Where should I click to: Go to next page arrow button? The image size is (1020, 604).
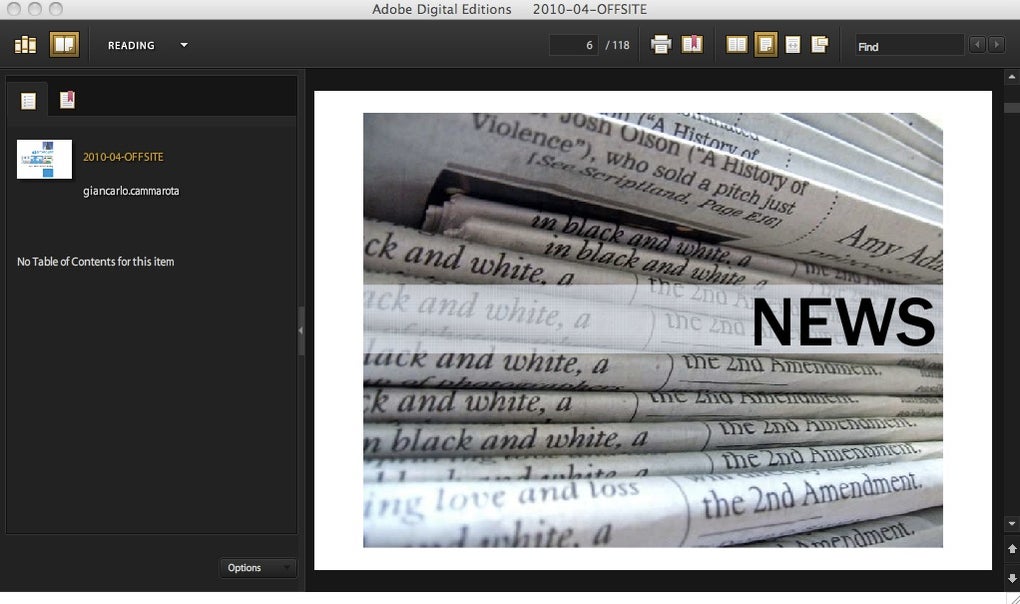pos(1012,577)
